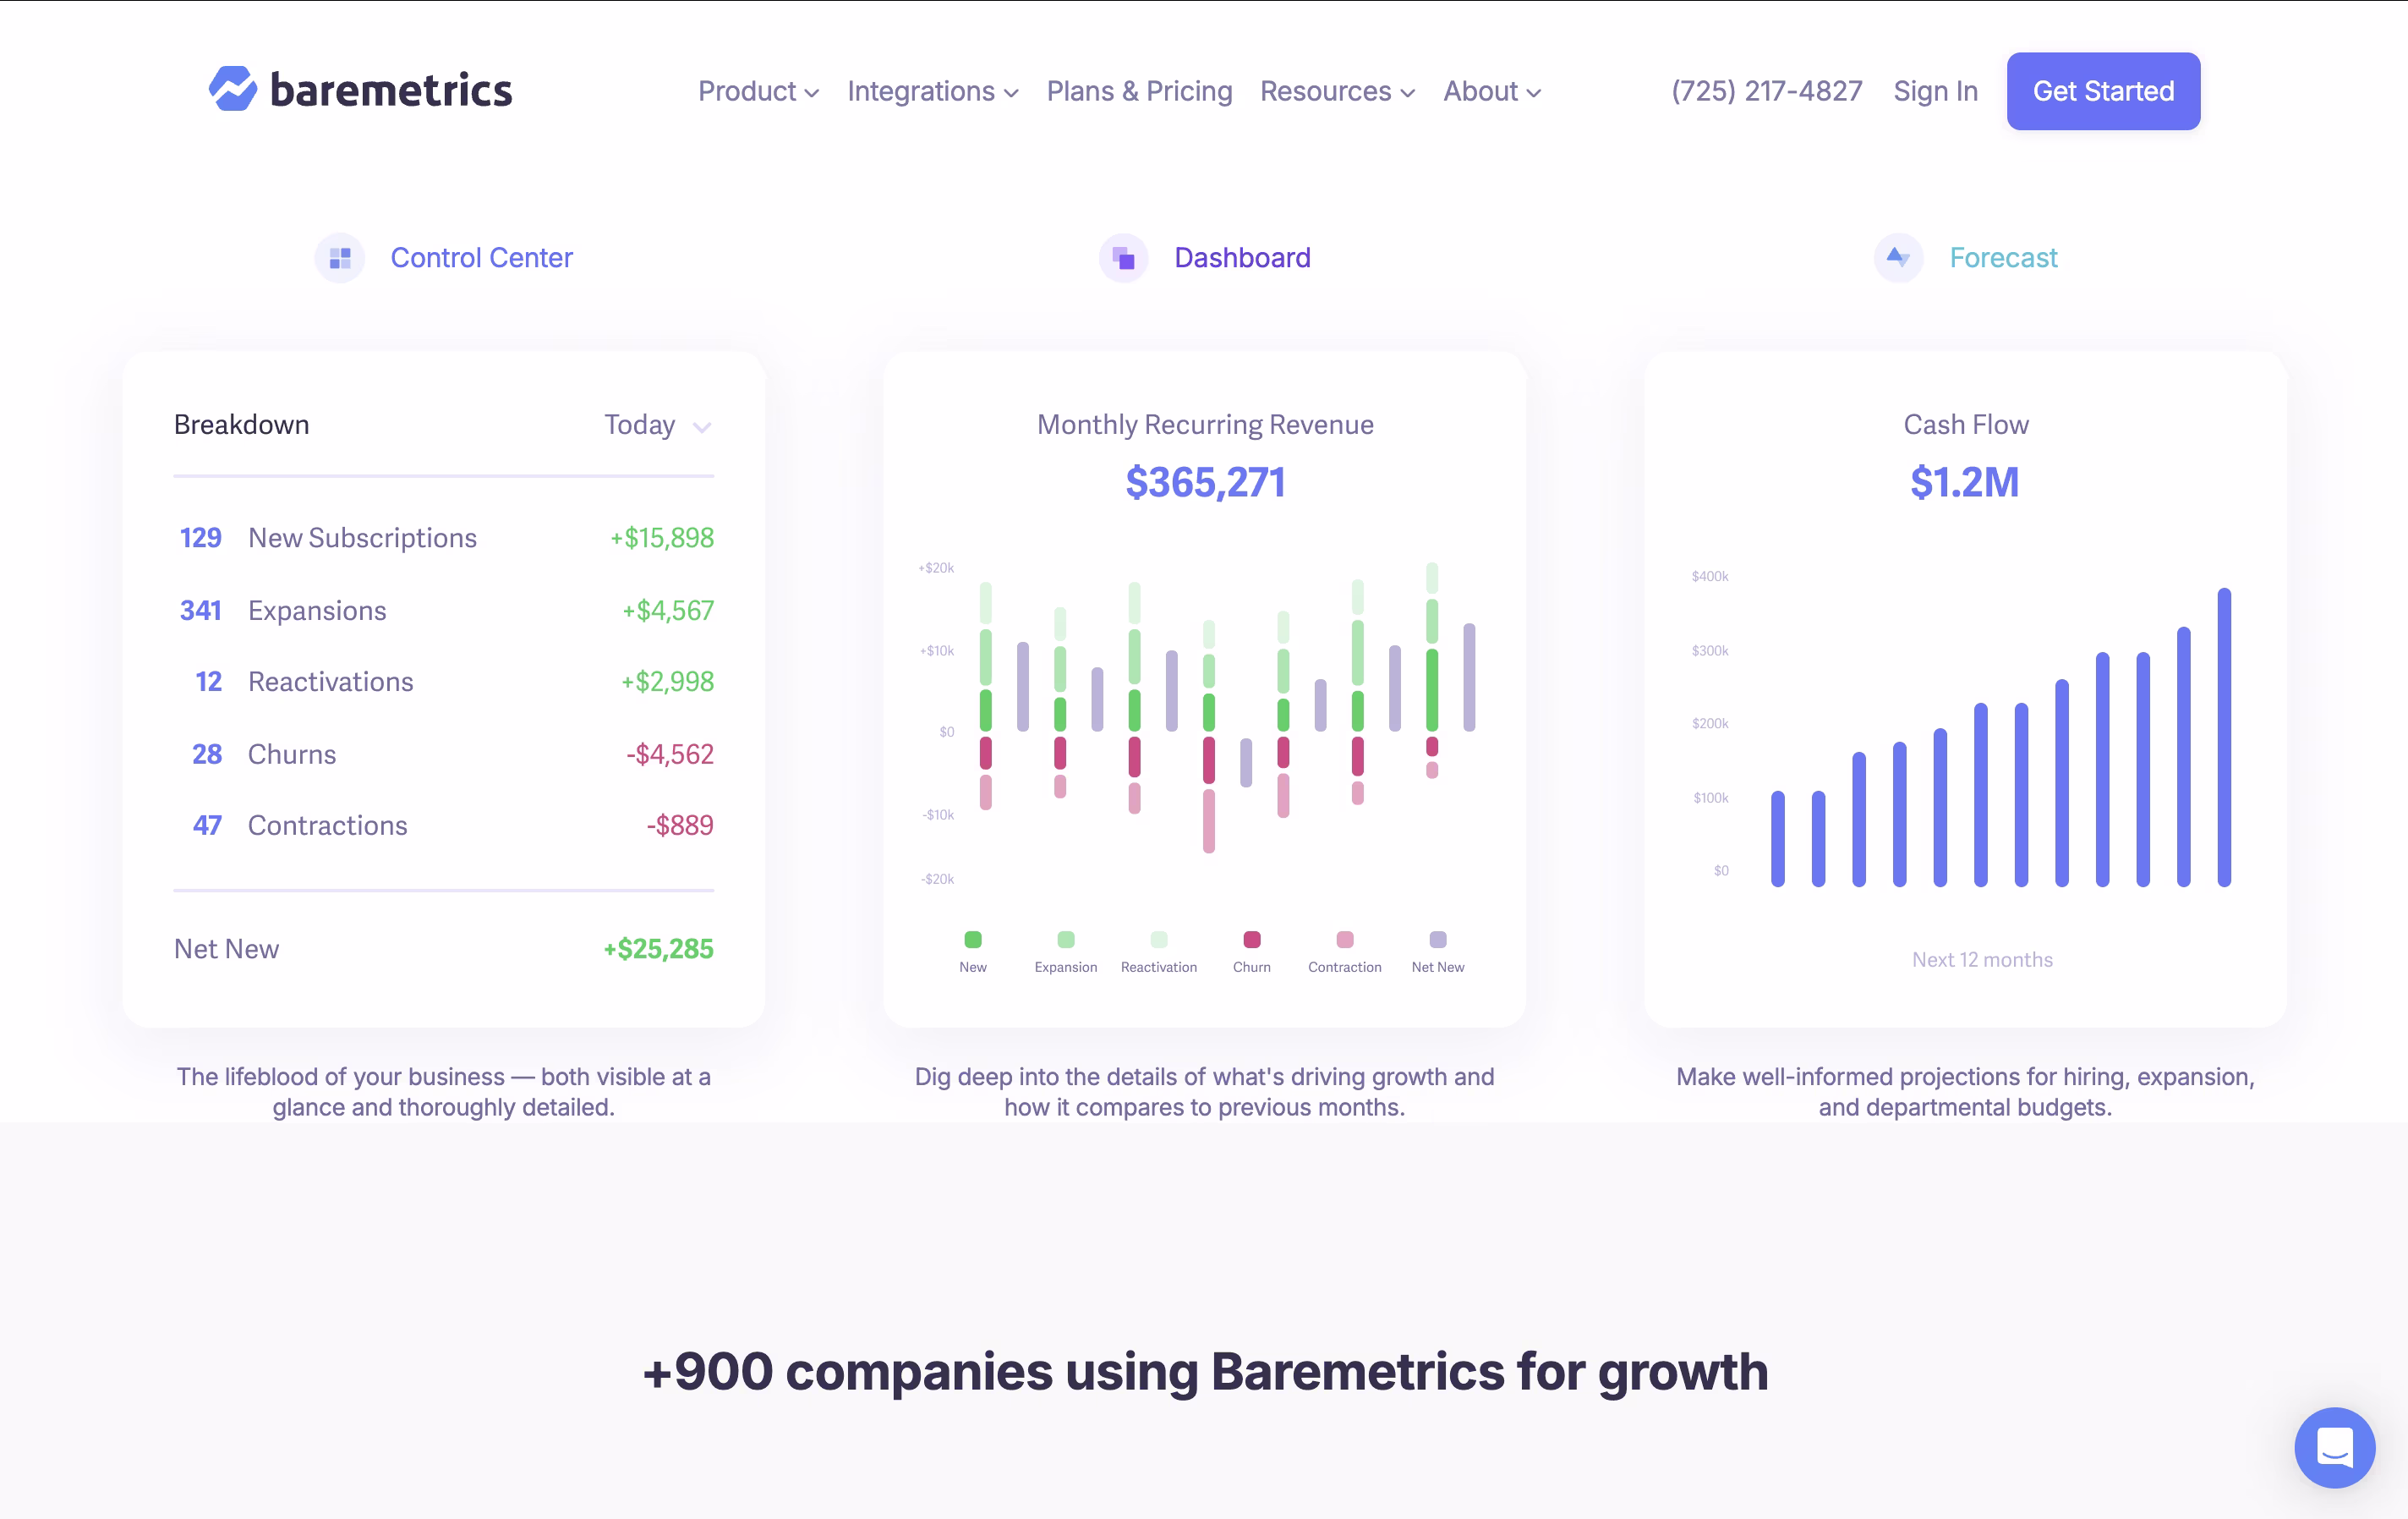
Task: Click the magenta Churn legend swatch
Action: [1251, 939]
